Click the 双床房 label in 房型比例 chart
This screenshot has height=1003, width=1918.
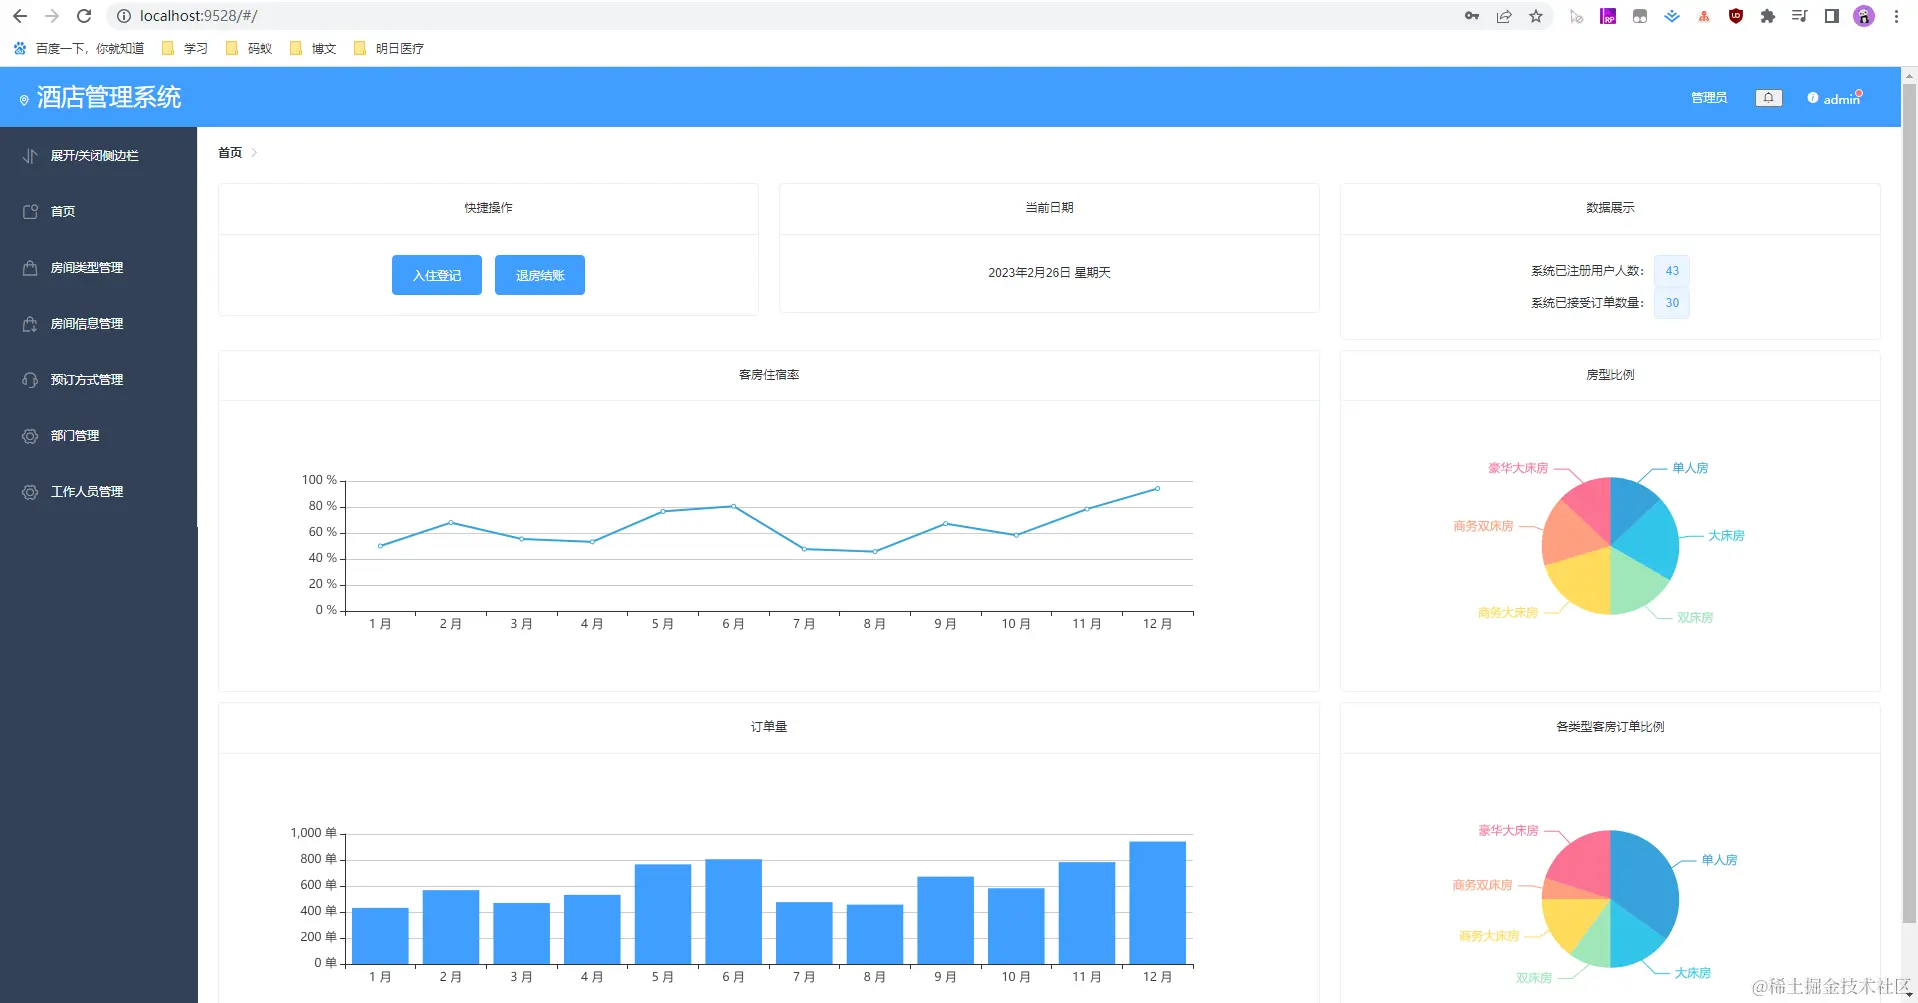tap(1695, 618)
